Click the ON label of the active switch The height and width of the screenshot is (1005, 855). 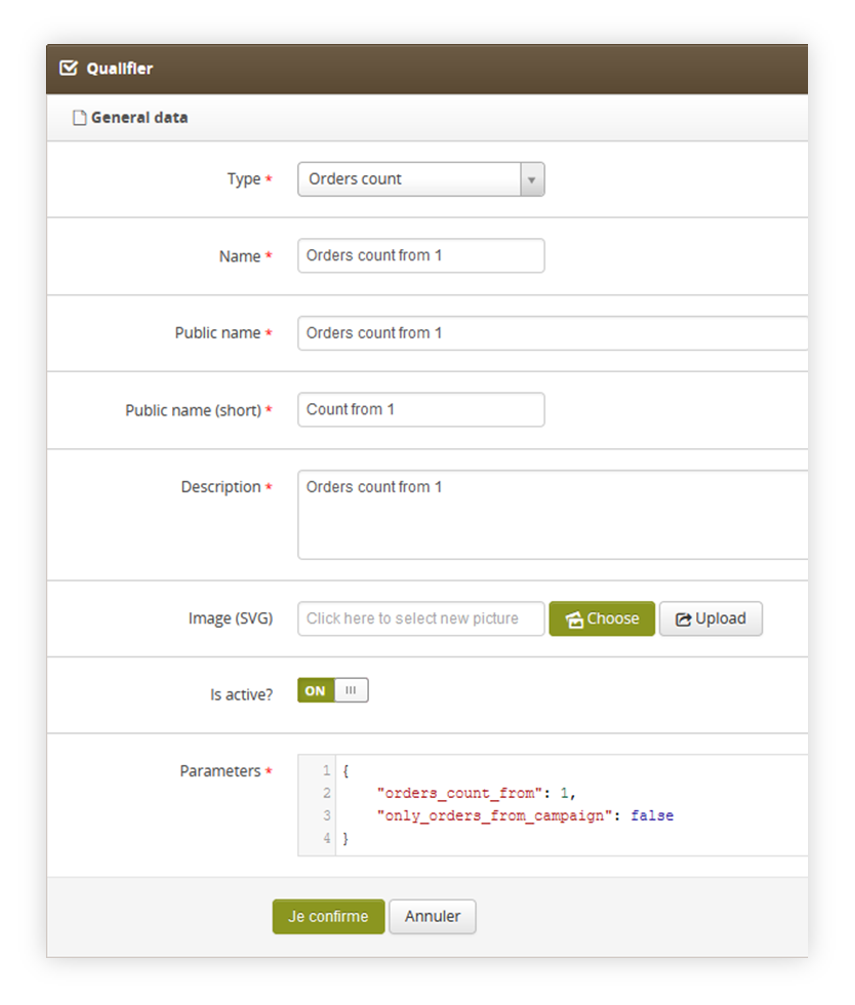[x=315, y=691]
